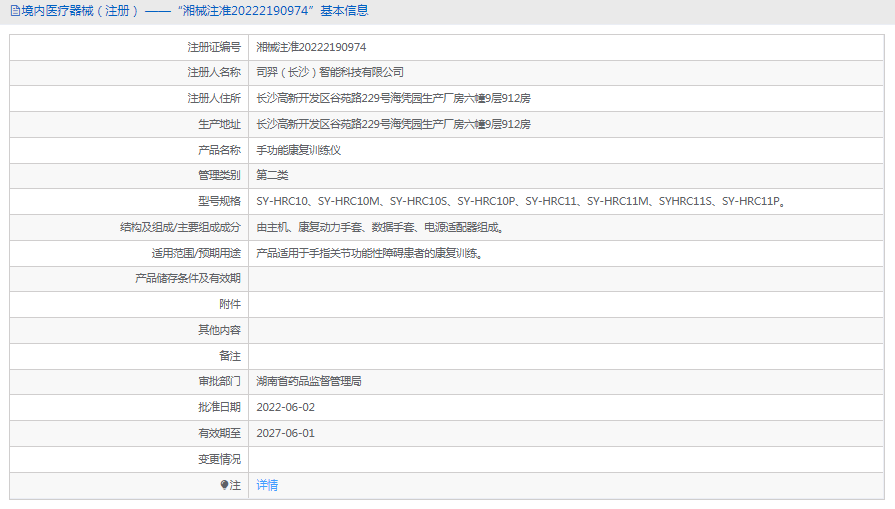Select approval date 2022-06-02
Viewport: 895px width, 509px height.
(285, 407)
